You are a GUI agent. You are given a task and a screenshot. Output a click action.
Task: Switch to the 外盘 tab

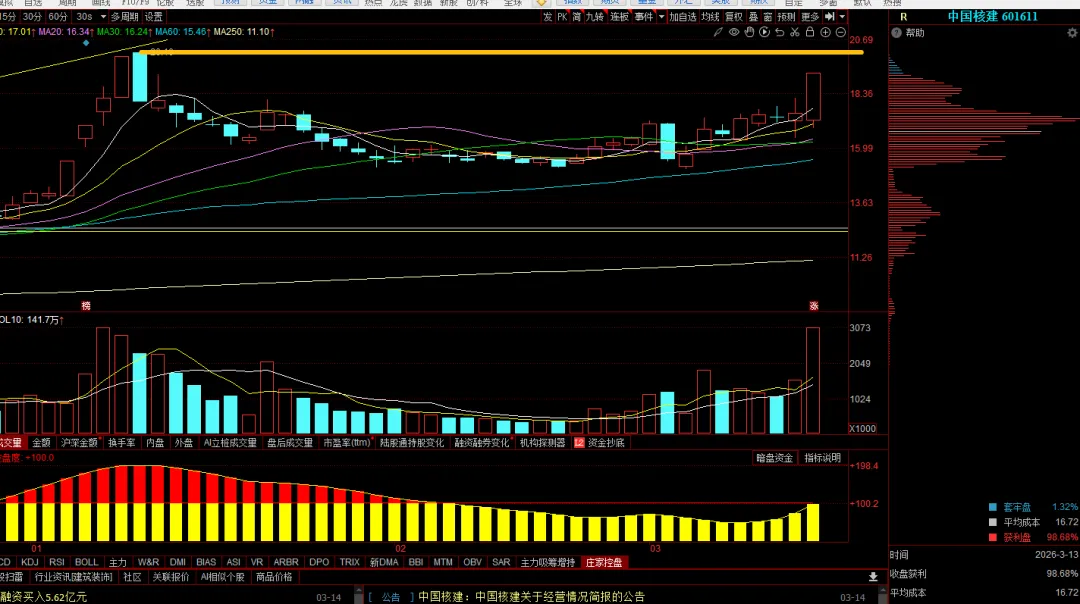point(183,443)
